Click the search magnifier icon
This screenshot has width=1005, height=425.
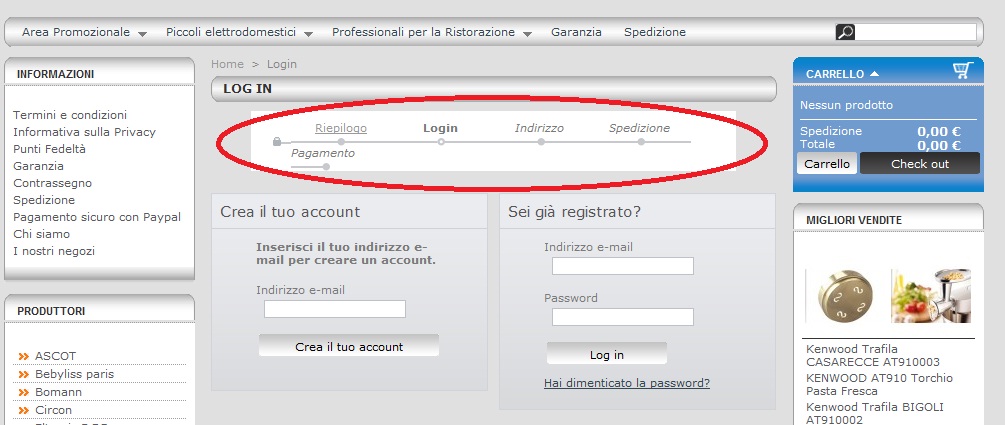pos(845,32)
